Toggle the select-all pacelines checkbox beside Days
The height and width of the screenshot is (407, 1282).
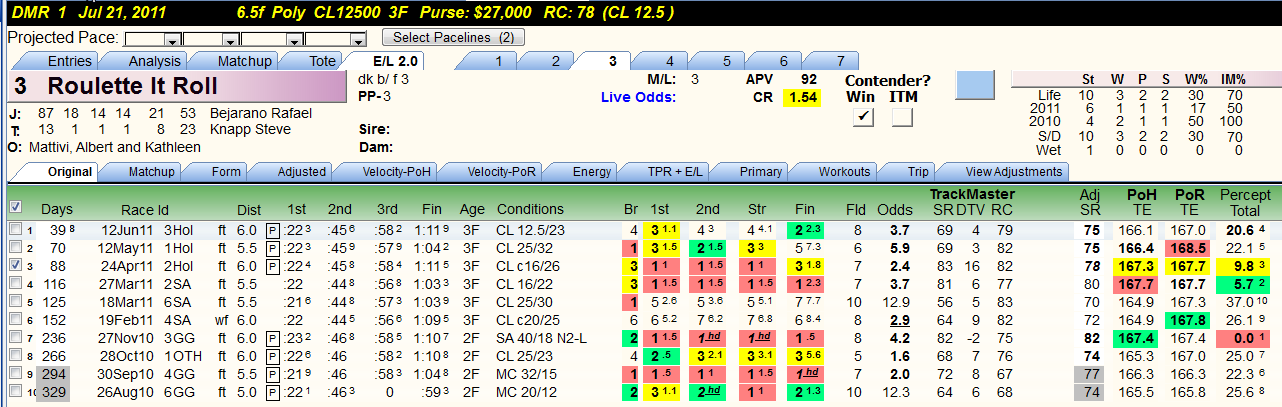click(14, 207)
